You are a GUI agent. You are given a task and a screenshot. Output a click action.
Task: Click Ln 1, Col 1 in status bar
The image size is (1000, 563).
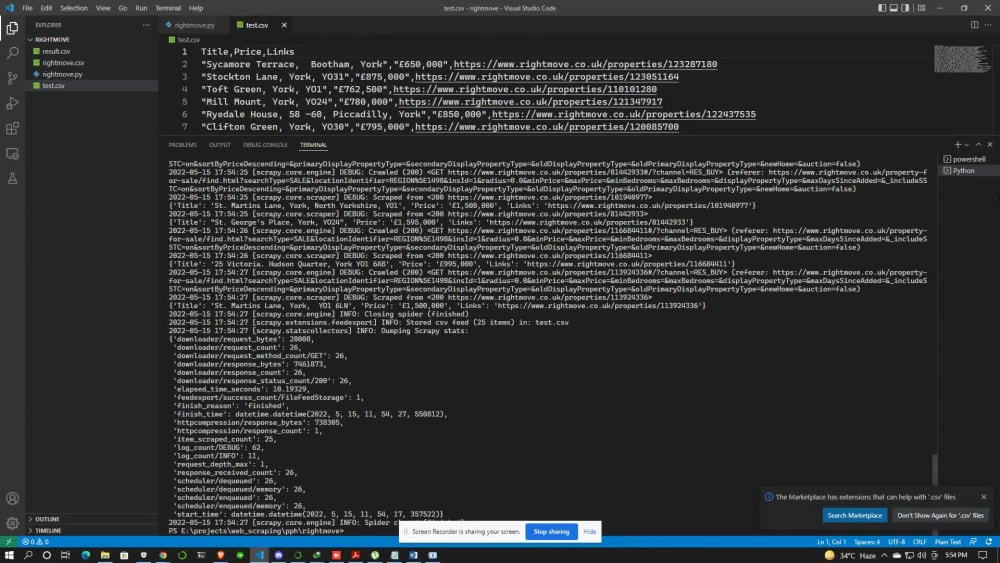point(831,542)
